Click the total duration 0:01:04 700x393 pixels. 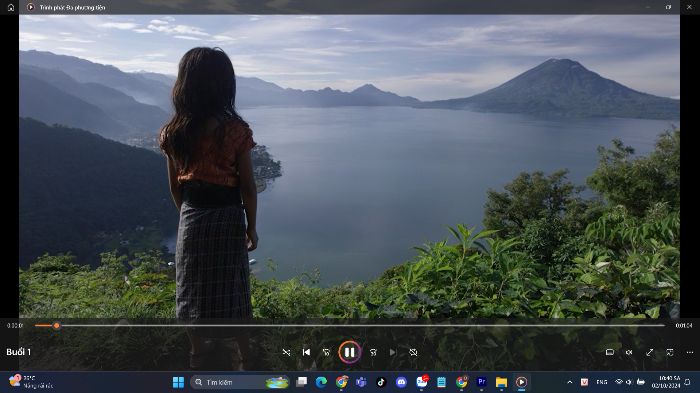point(683,326)
